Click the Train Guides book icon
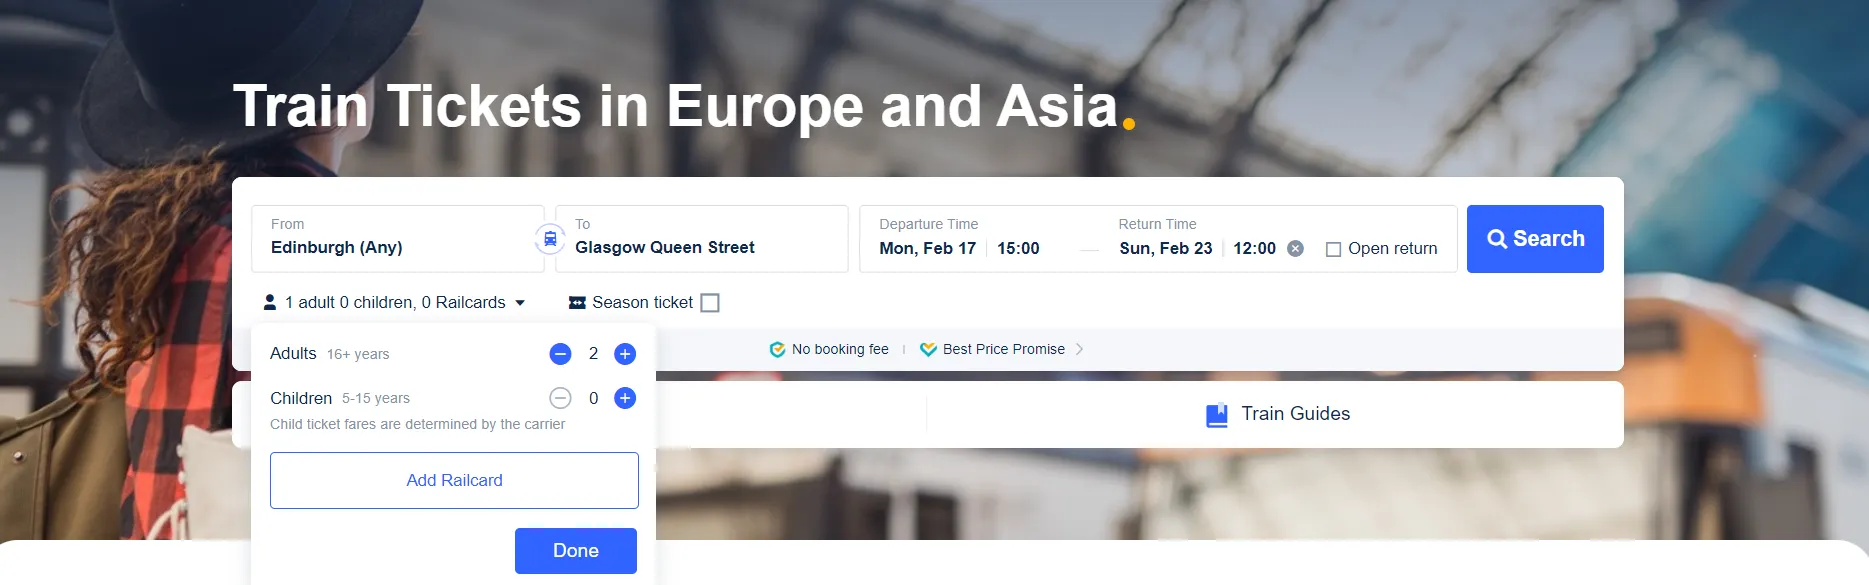Viewport: 1869px width, 585px height. 1217,415
